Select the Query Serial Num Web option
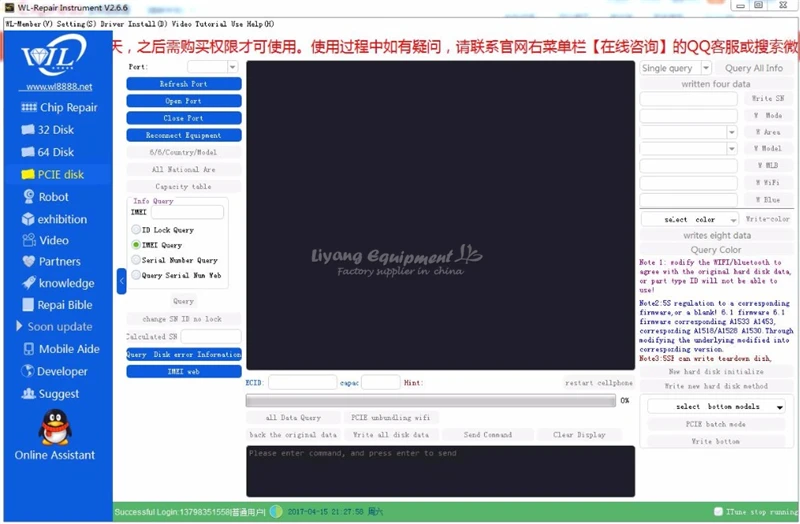800x524 pixels. coord(136,275)
